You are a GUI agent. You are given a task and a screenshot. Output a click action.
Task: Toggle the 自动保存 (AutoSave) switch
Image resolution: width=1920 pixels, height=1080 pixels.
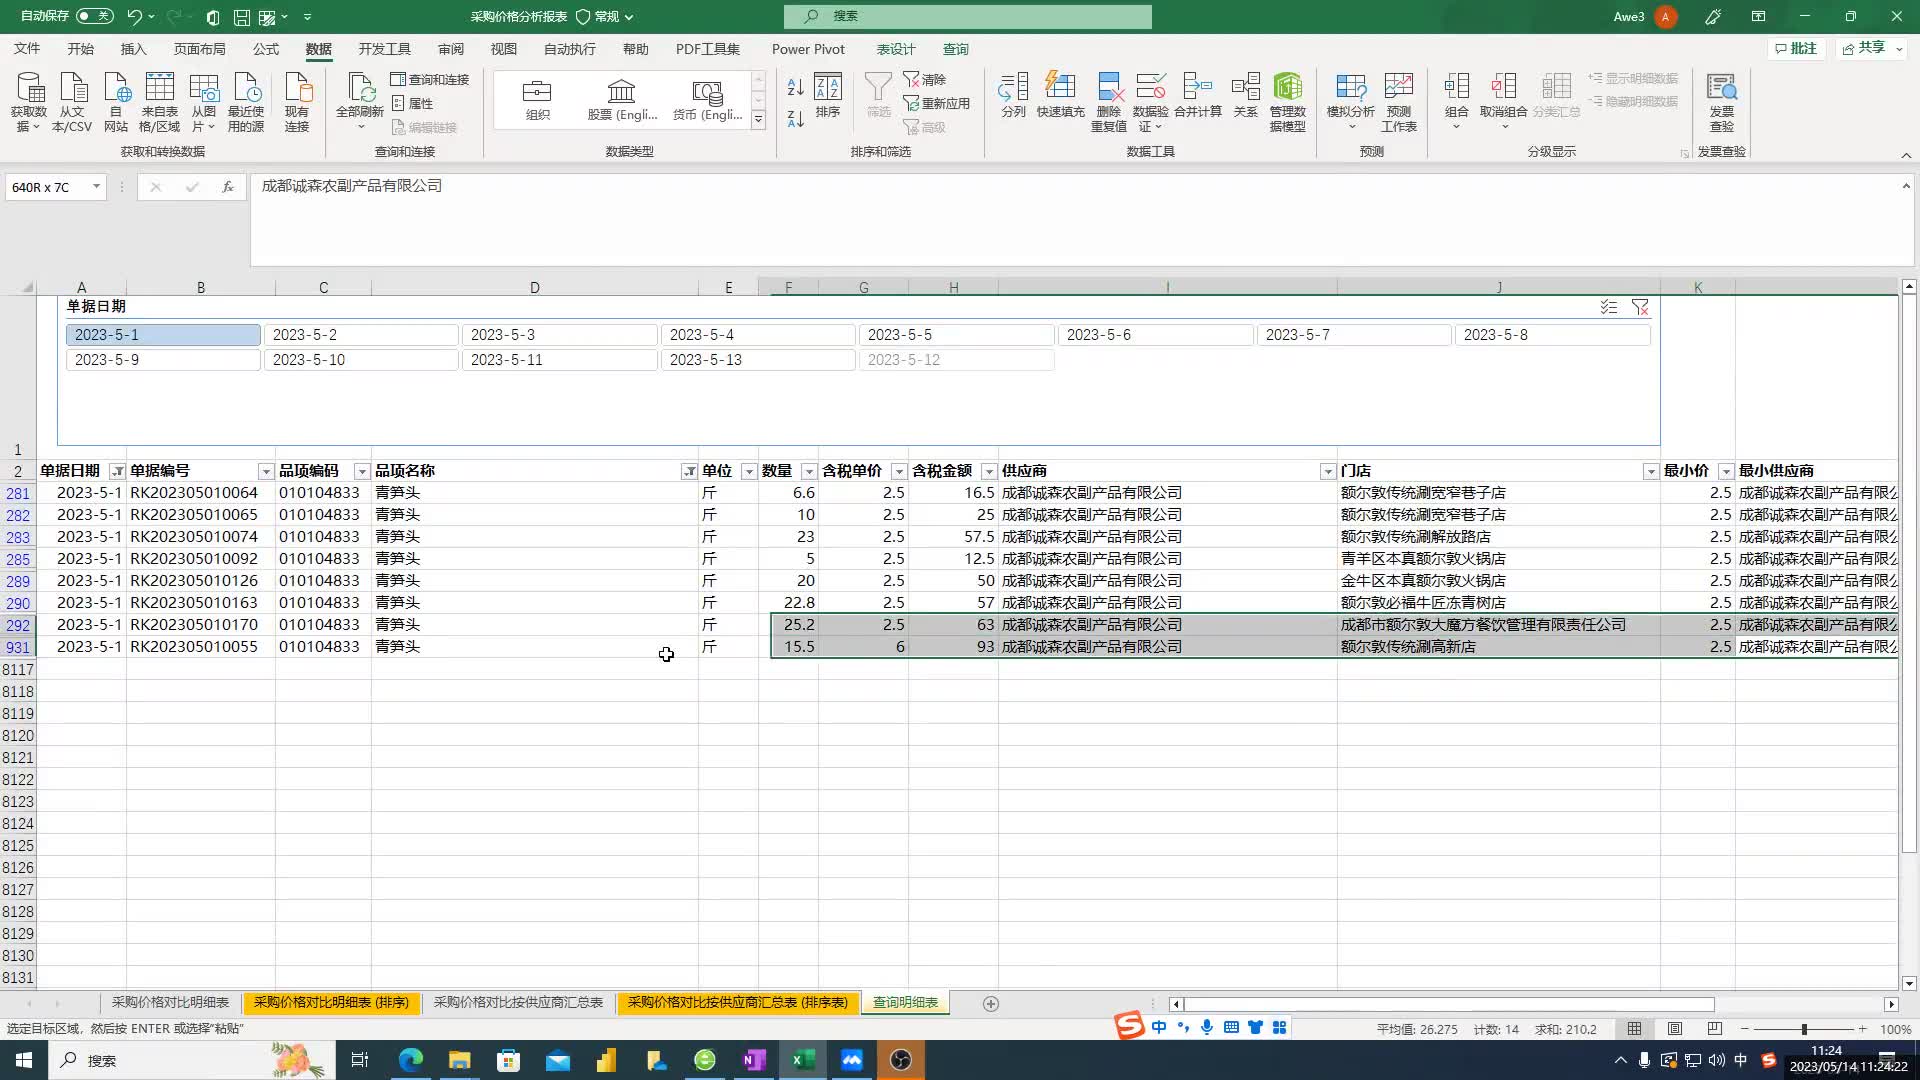tap(94, 16)
